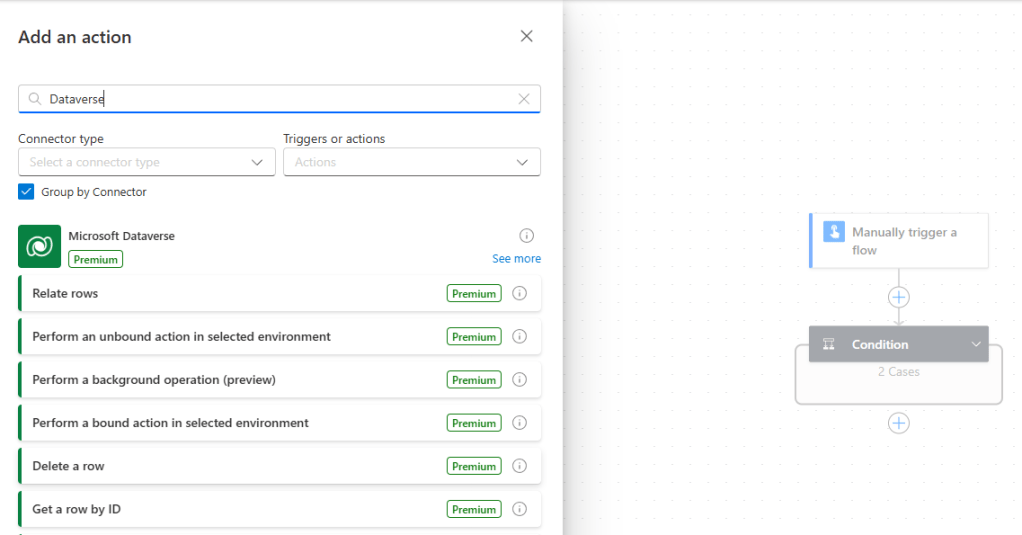The image size is (1022, 535).
Task: Click info icon for Relate rows
Action: coord(519,294)
